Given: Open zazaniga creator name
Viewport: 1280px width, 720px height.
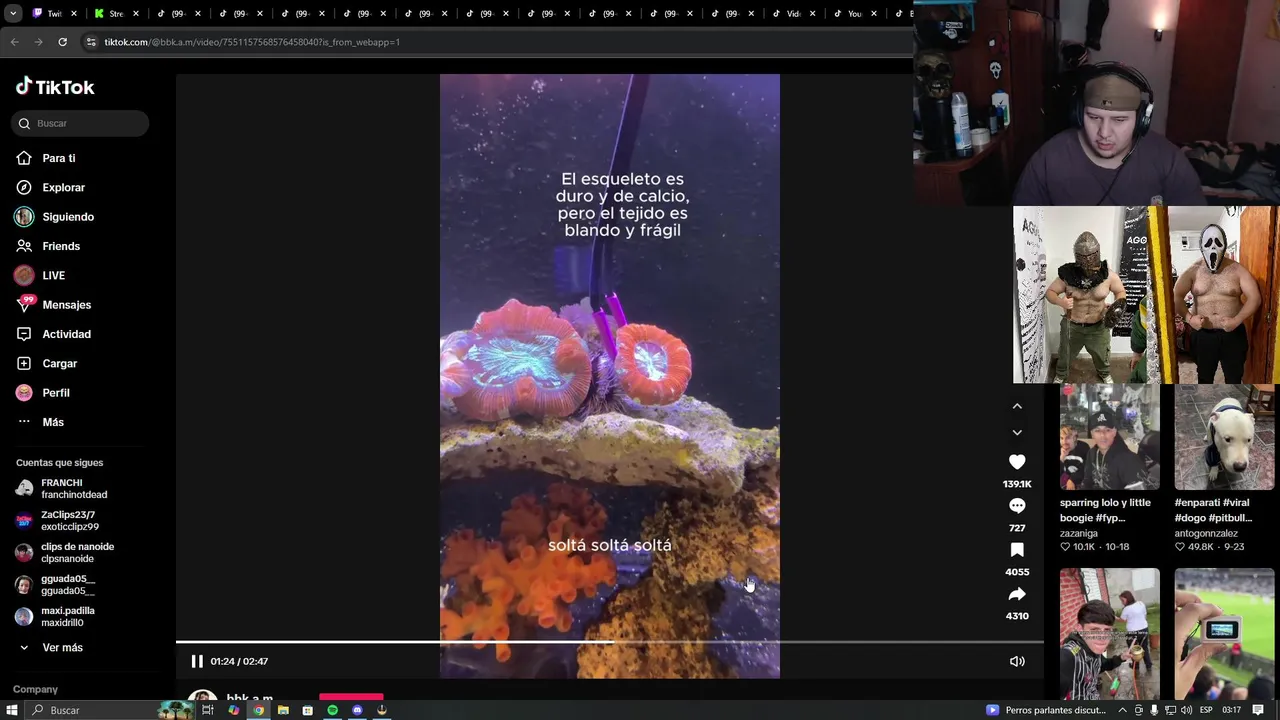Looking at the screenshot, I should click(x=1078, y=534).
